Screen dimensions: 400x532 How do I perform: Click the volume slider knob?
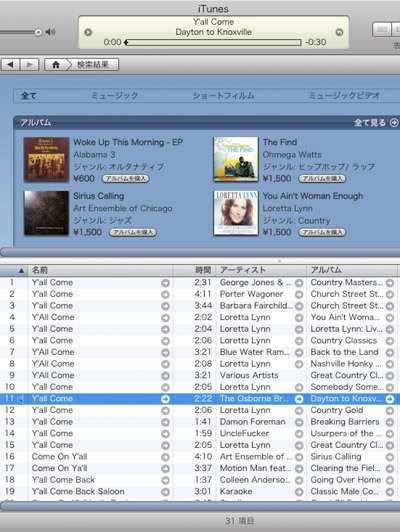coord(38,32)
